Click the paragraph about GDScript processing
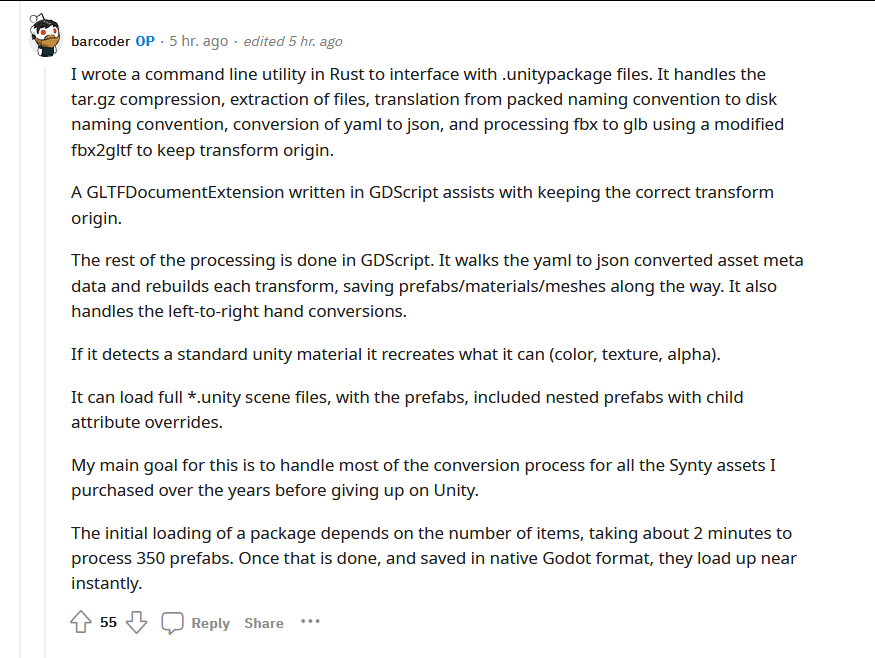Screen dimensions: 875x658 tap(437, 286)
